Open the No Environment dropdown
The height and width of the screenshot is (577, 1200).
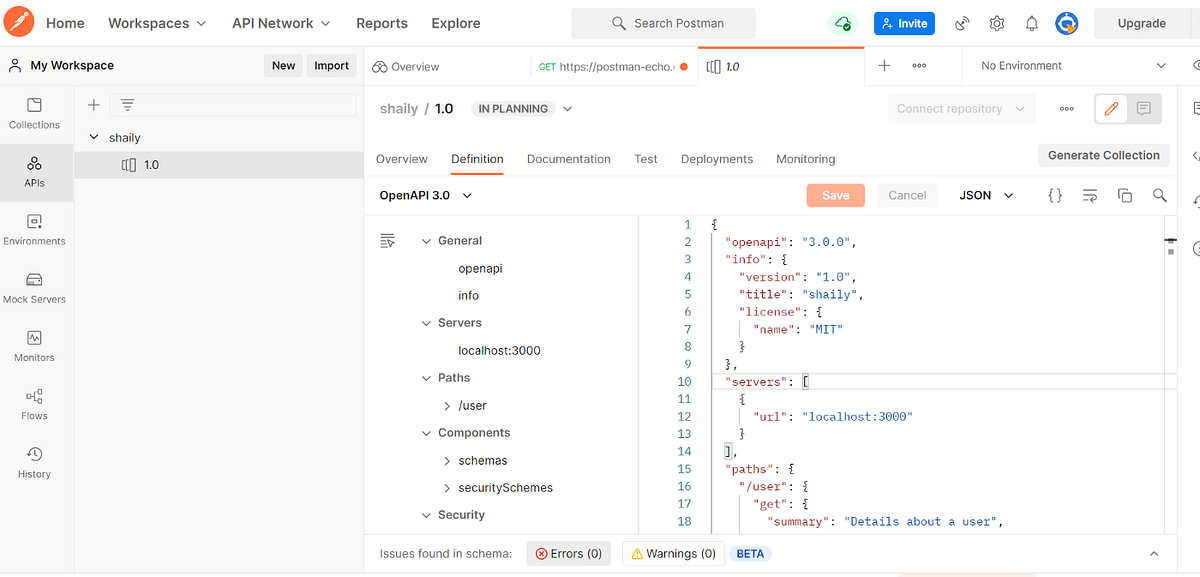1070,64
